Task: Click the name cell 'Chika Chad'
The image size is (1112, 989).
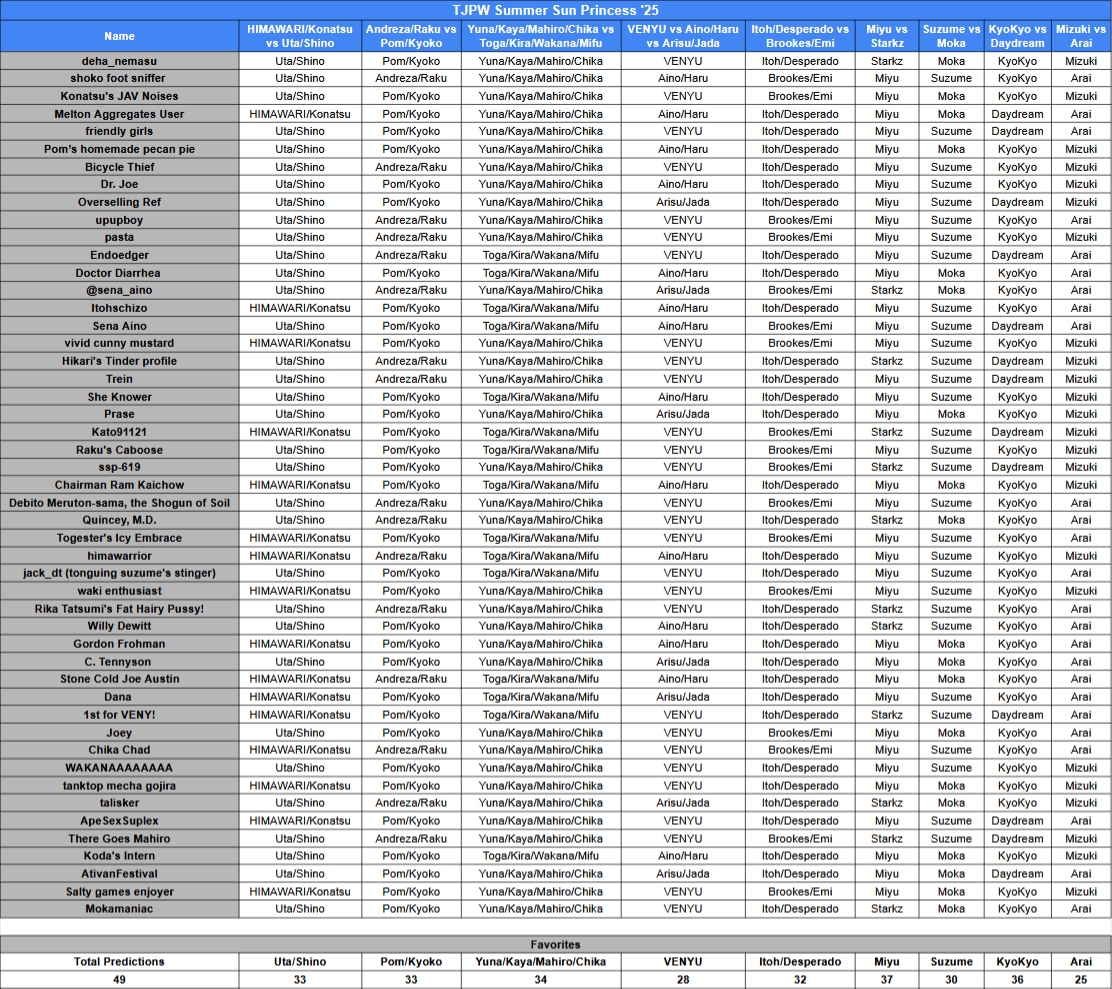Action: [119, 749]
